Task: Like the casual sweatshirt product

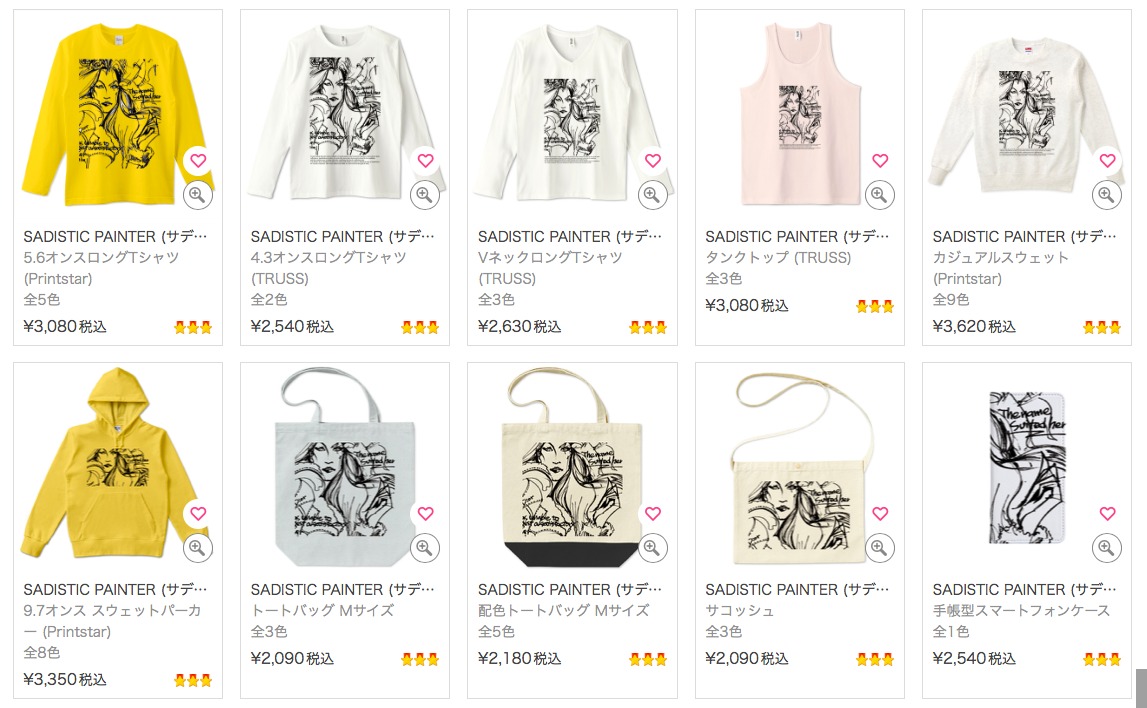Action: coord(1107,160)
